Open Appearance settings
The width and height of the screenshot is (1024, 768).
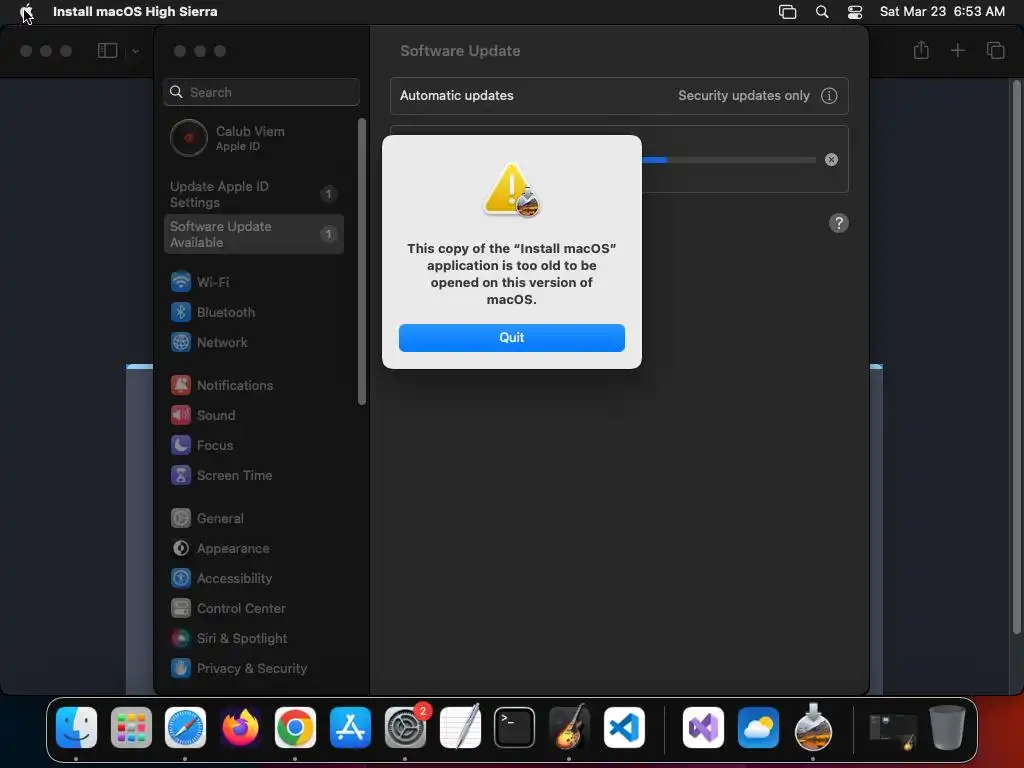(253, 549)
